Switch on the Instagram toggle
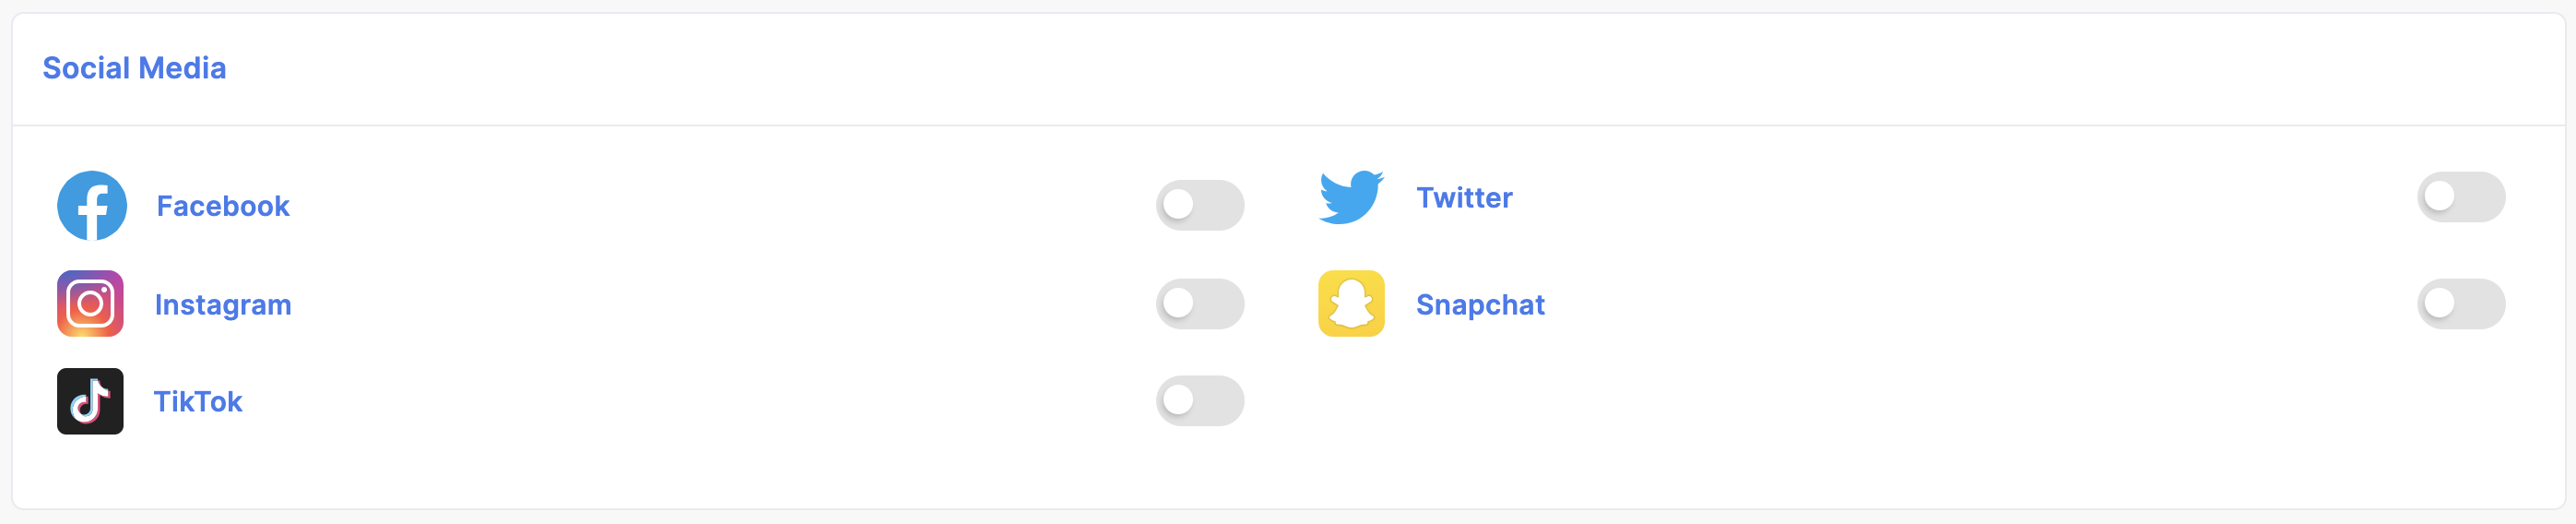 [1200, 303]
